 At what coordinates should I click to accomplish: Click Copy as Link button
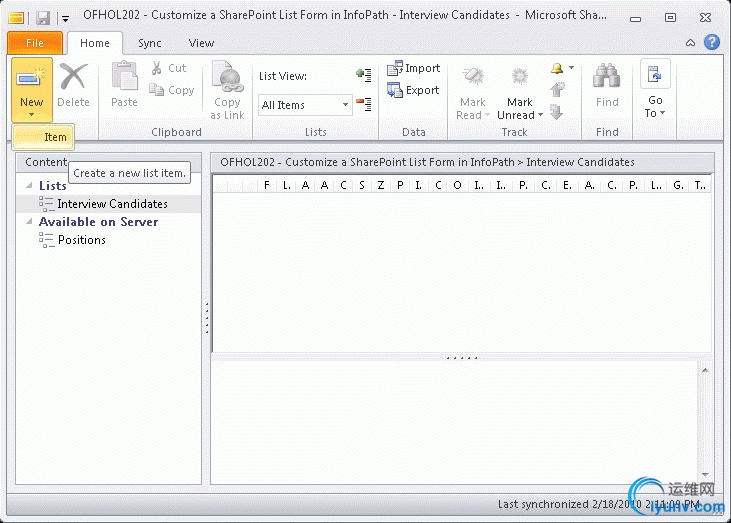tap(227, 90)
